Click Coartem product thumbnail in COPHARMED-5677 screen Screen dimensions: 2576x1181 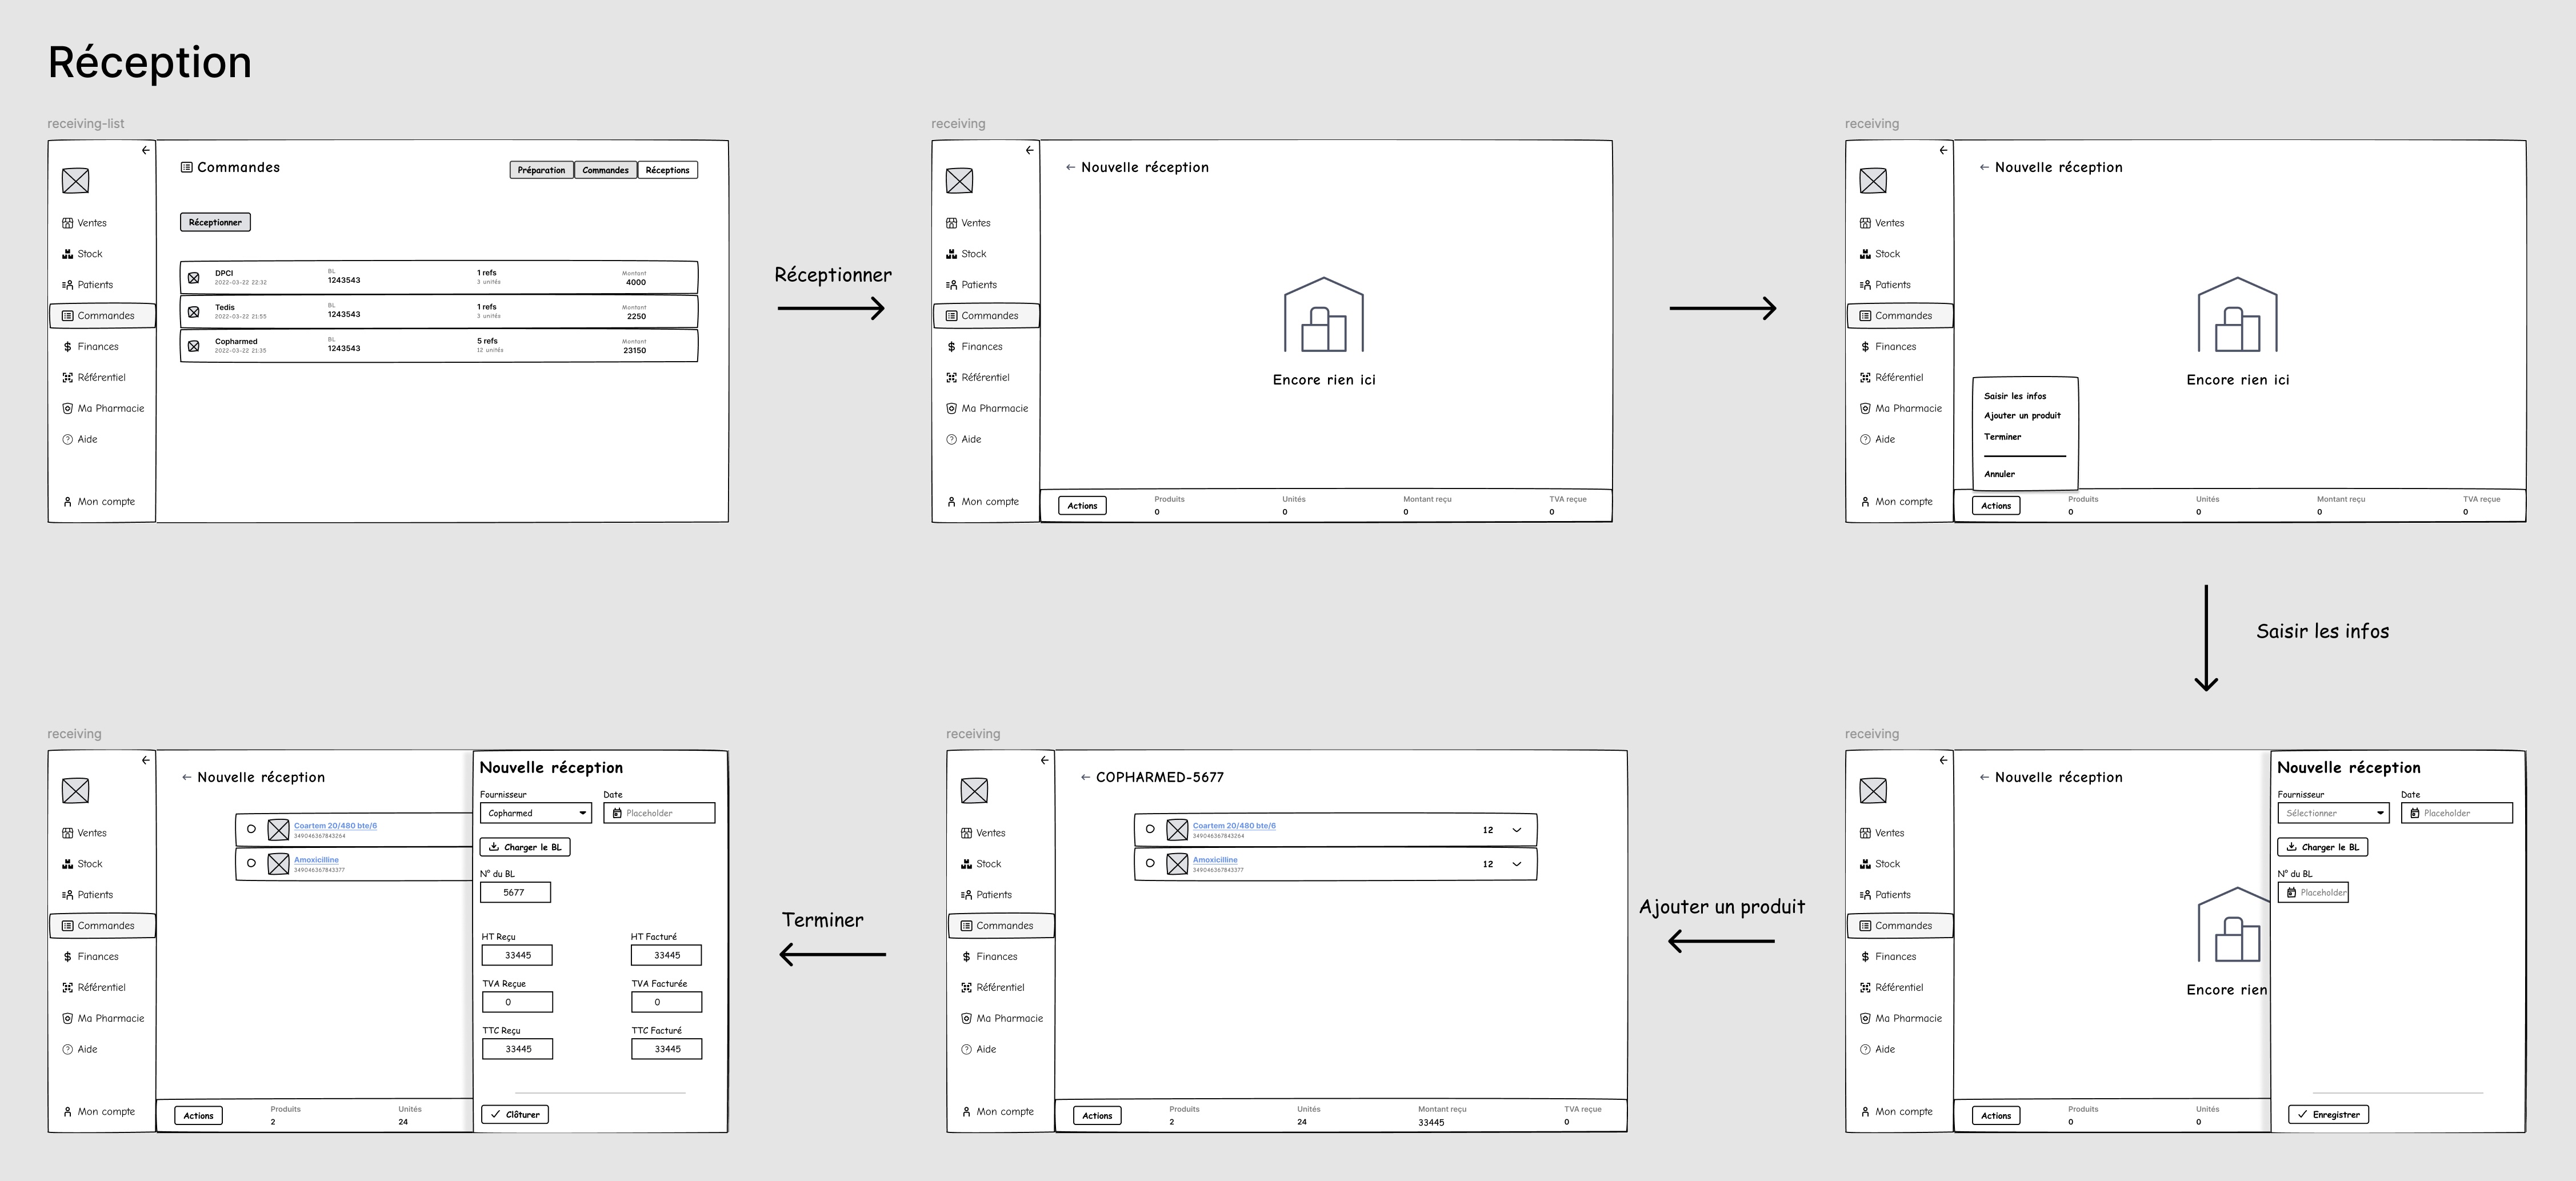click(1177, 830)
